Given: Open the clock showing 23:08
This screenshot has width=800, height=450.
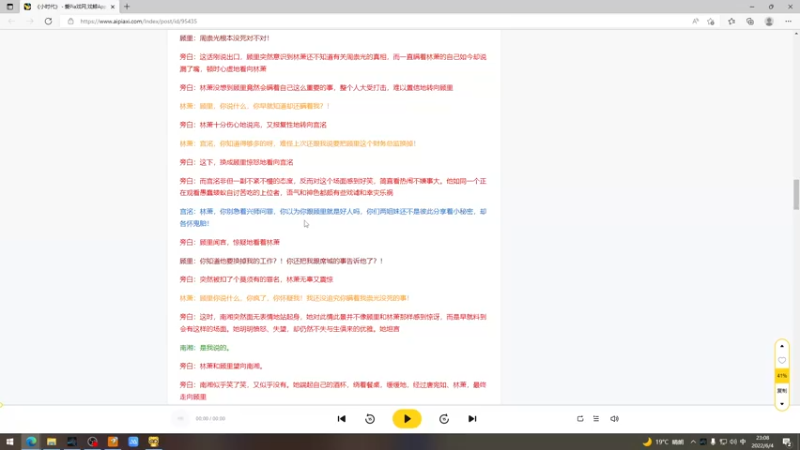Looking at the screenshot, I should coord(763,442).
